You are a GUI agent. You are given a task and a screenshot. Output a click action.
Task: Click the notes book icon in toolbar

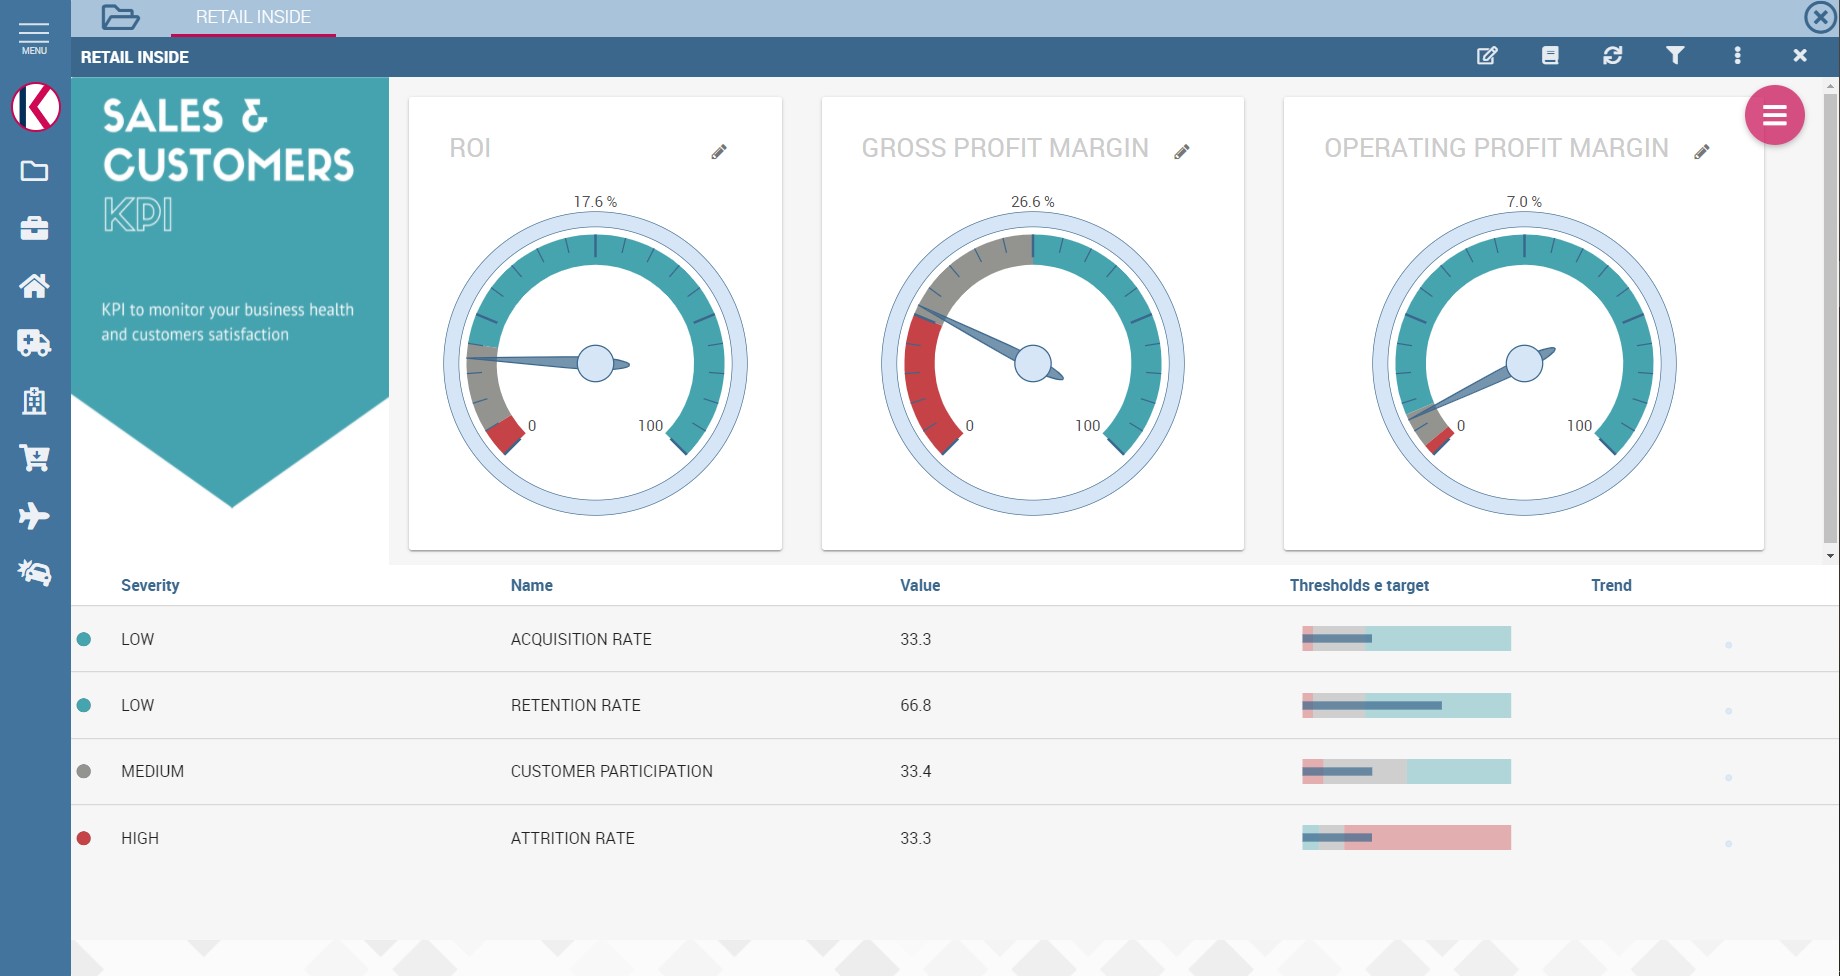tap(1550, 56)
